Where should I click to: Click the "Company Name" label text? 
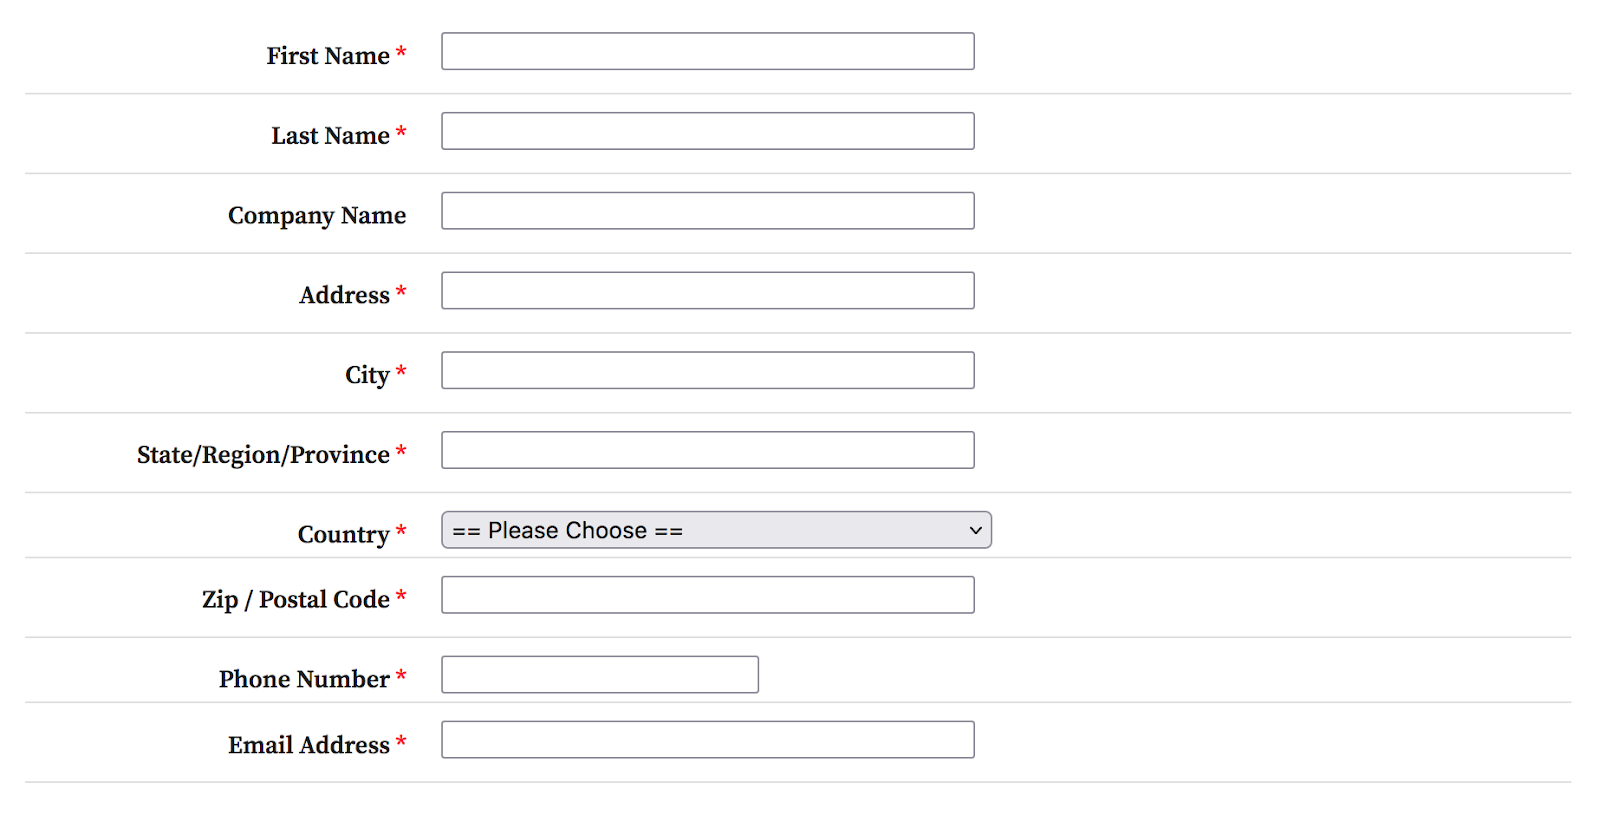(317, 216)
